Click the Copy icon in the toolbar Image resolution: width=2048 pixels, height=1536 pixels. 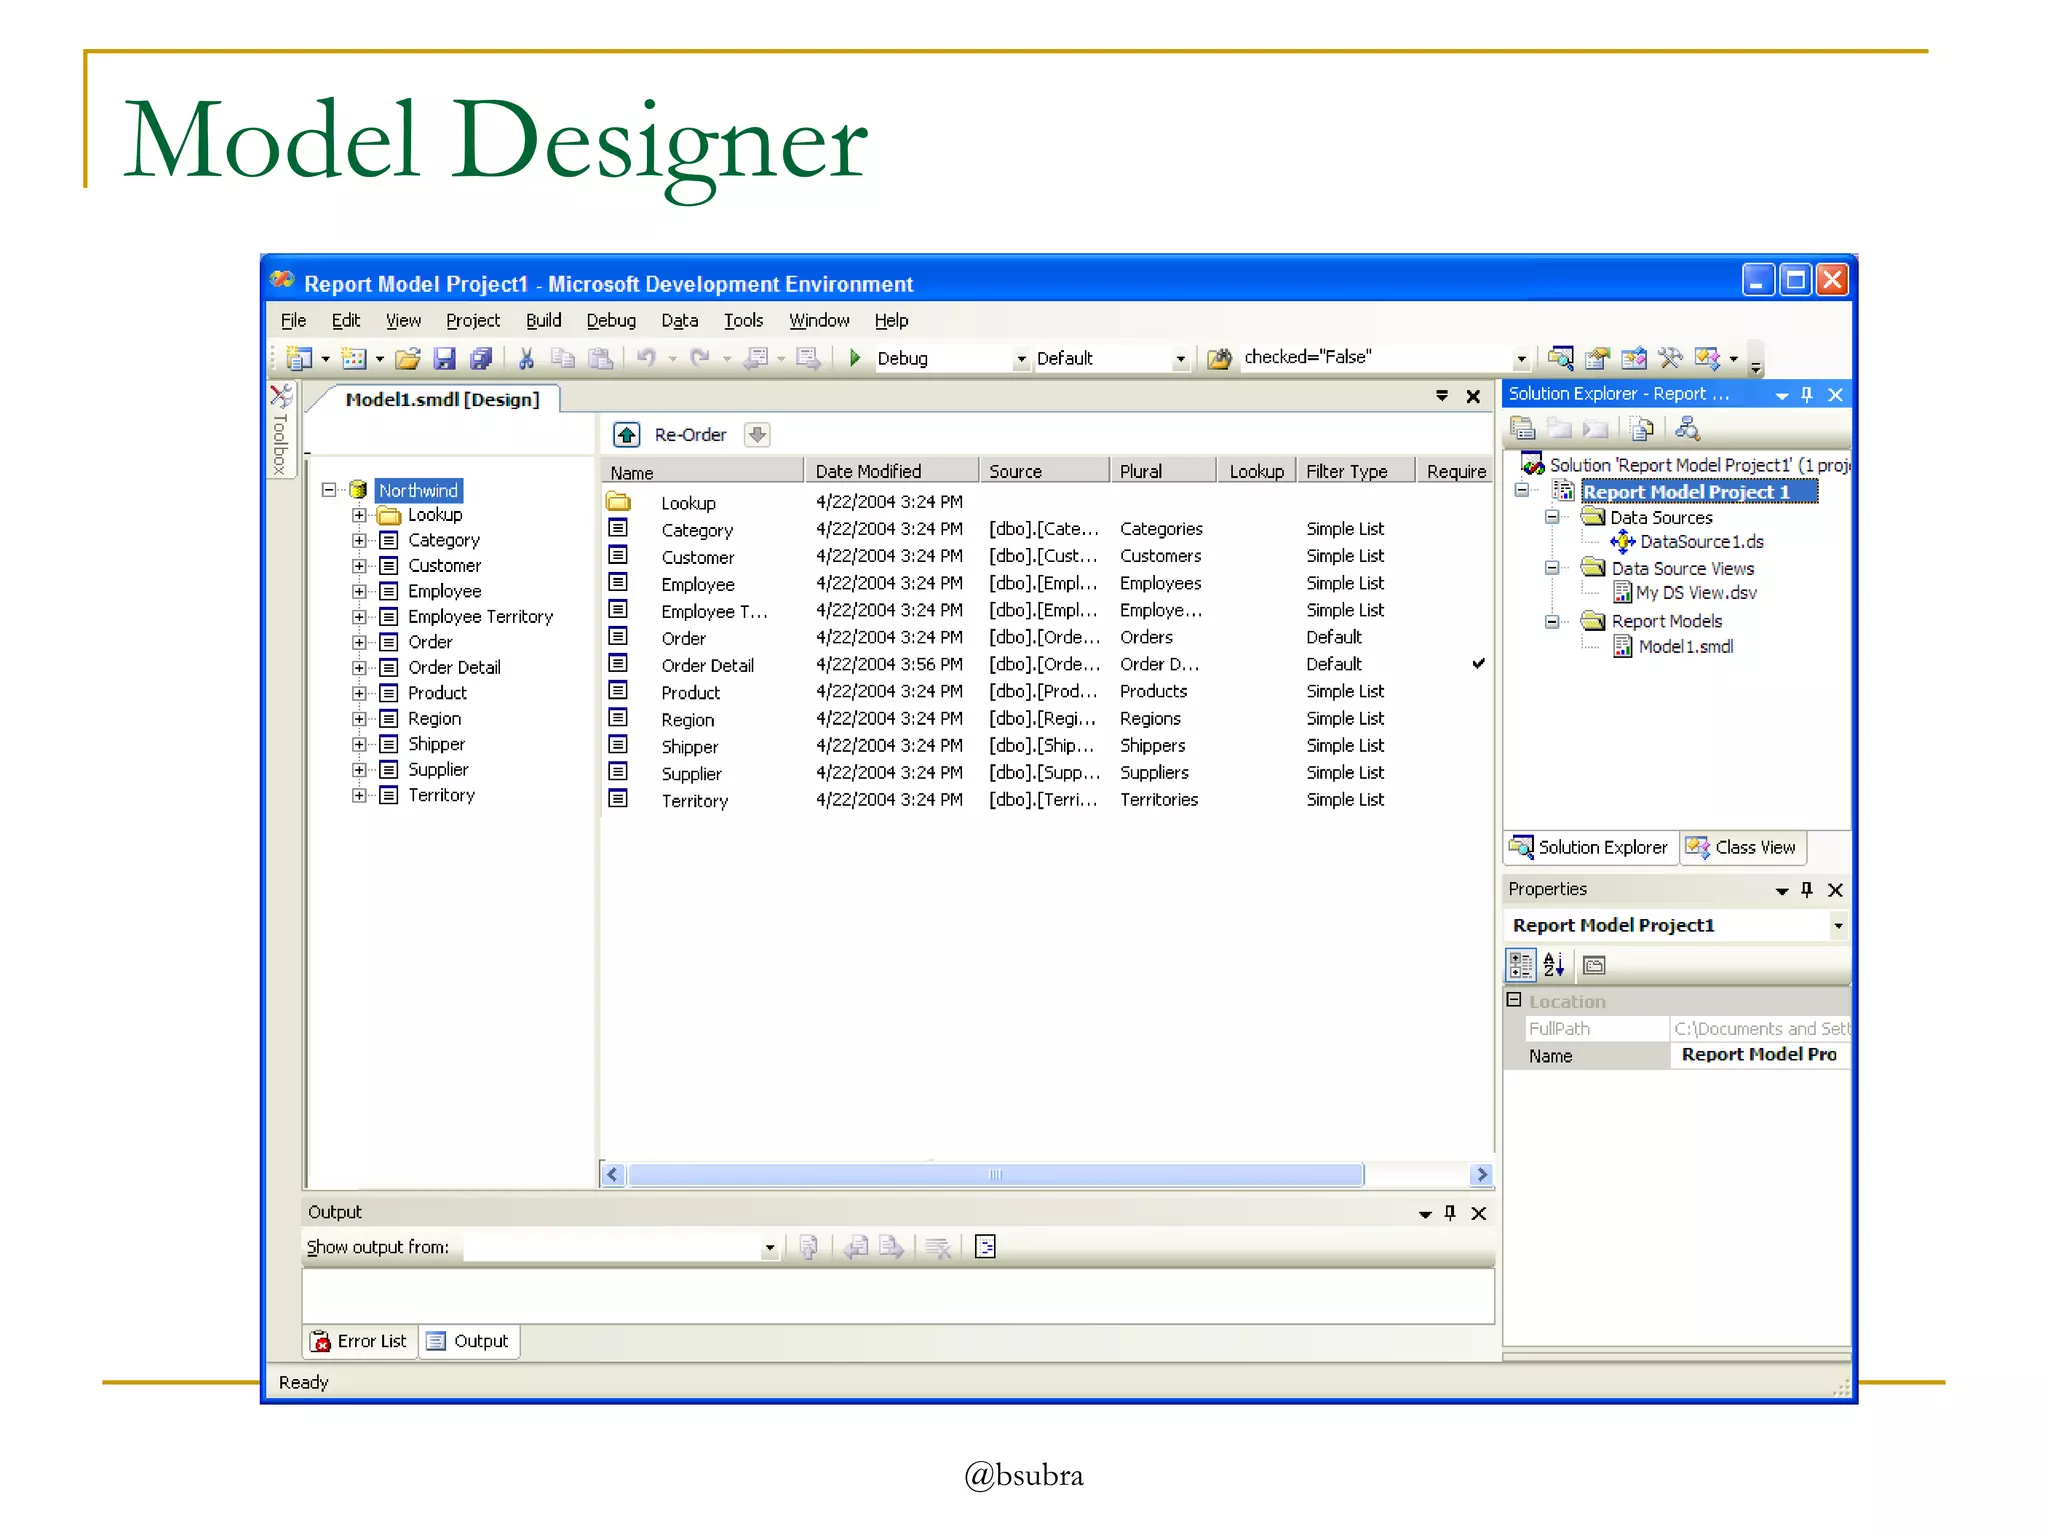pyautogui.click(x=563, y=358)
